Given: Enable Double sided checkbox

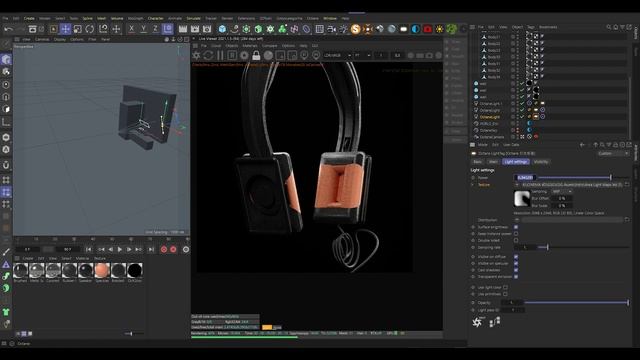Looking at the screenshot, I should (x=516, y=240).
